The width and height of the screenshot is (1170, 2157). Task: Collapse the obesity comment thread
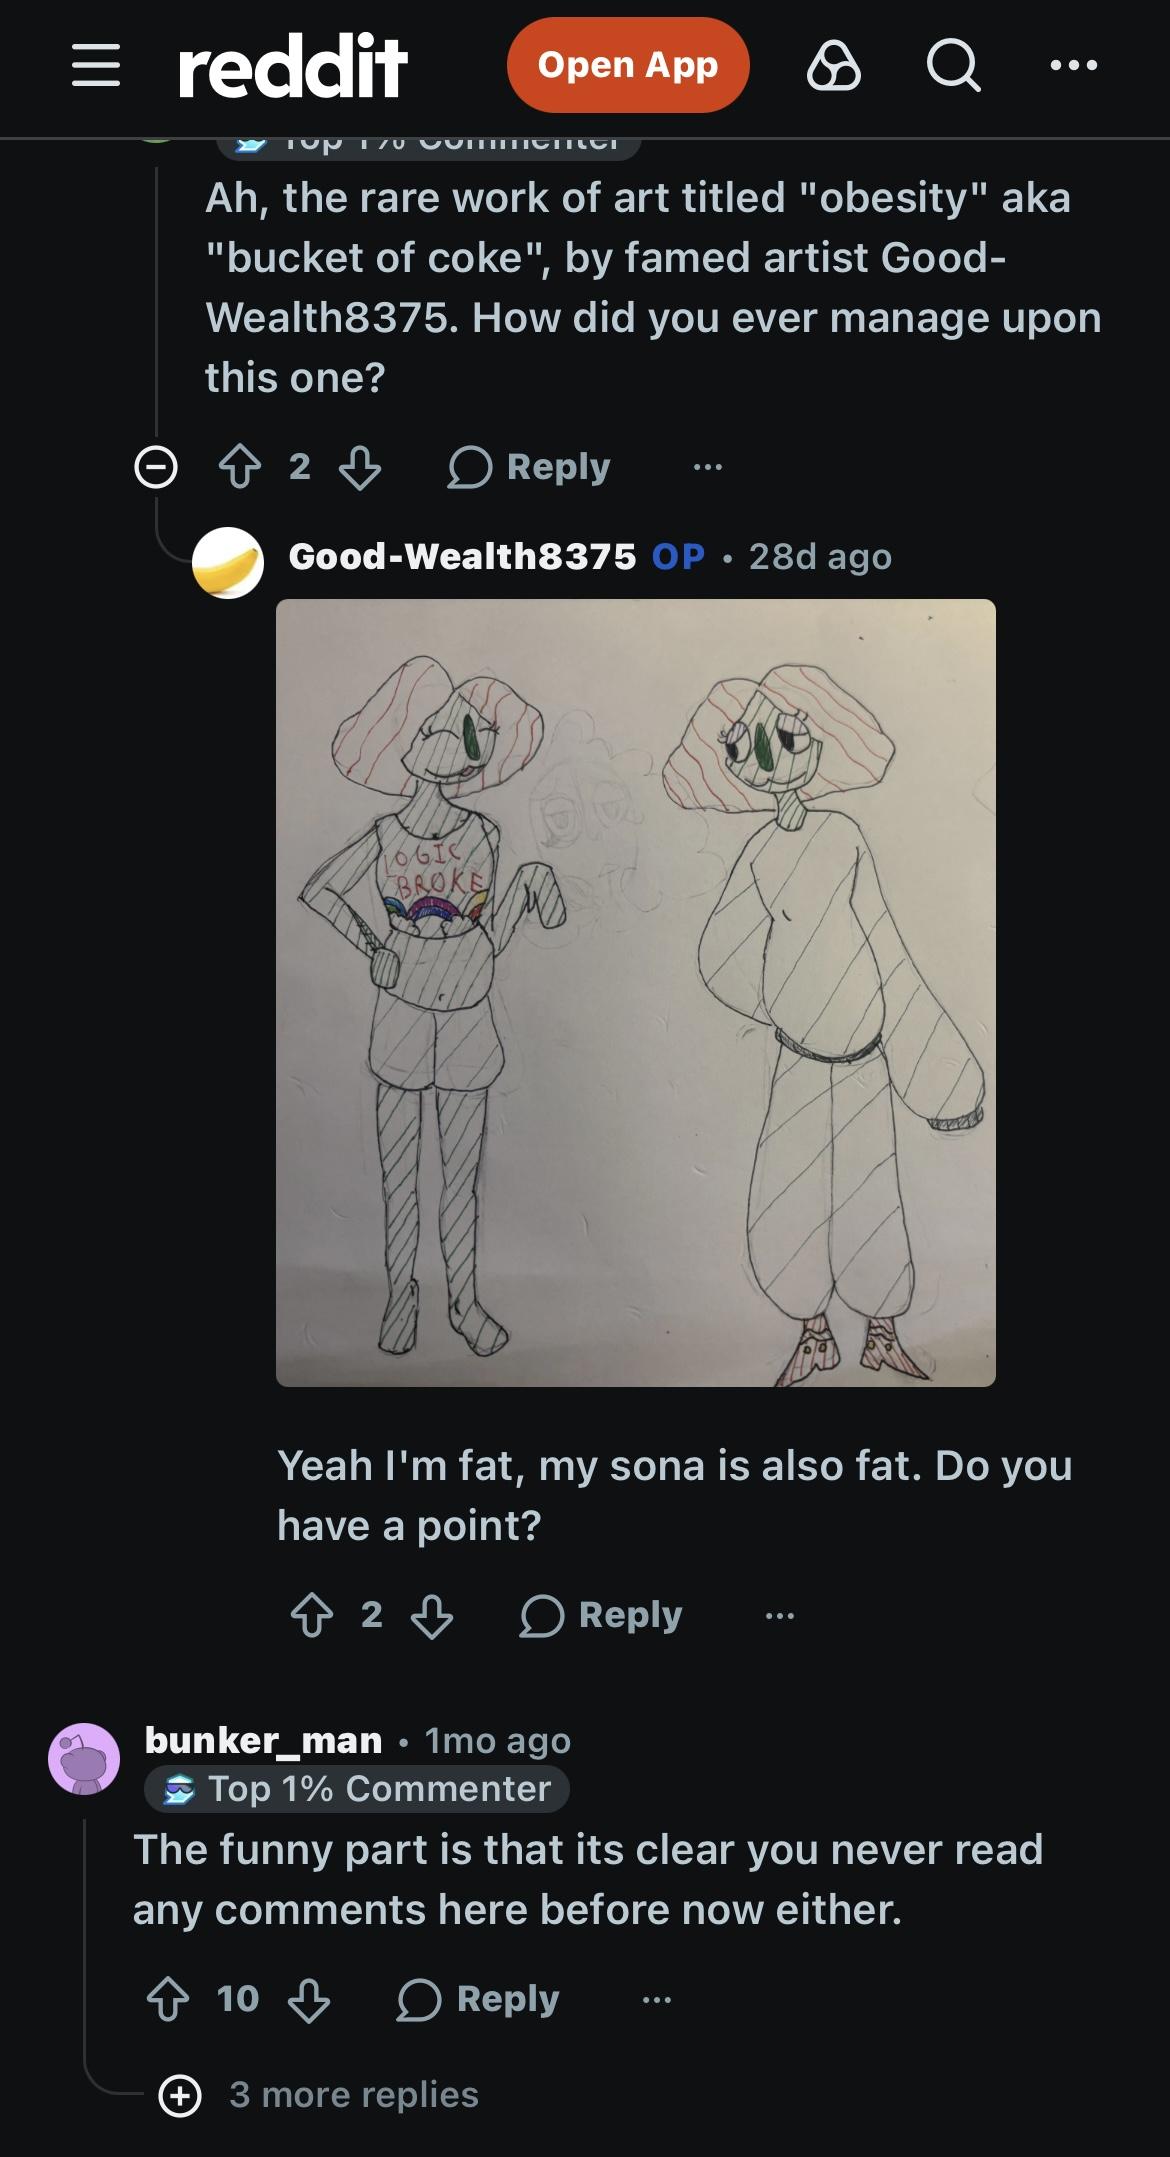156,467
